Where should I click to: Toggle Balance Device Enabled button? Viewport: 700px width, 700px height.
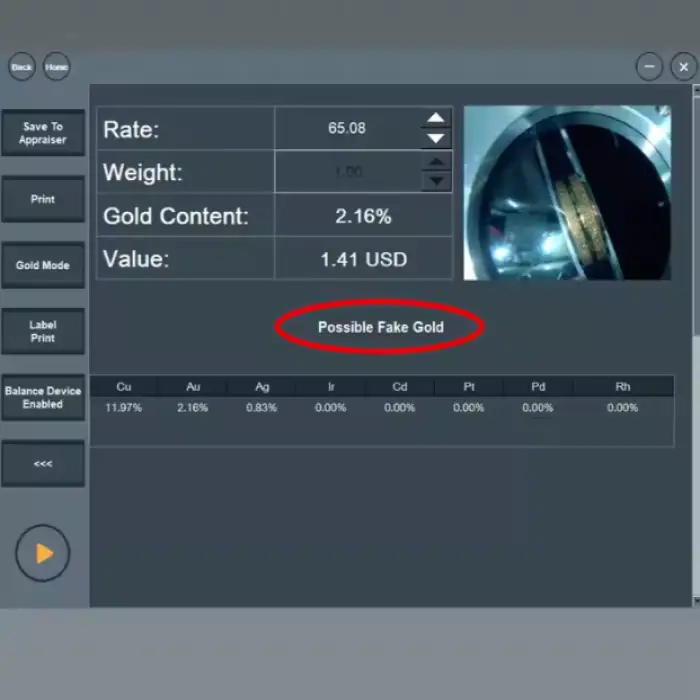tap(43, 398)
